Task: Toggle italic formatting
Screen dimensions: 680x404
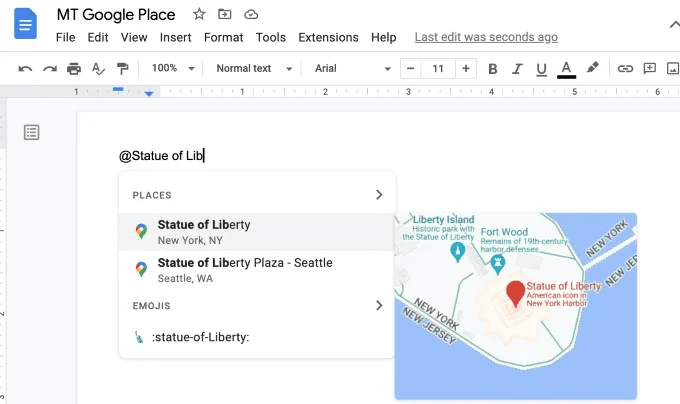Action: 517,68
